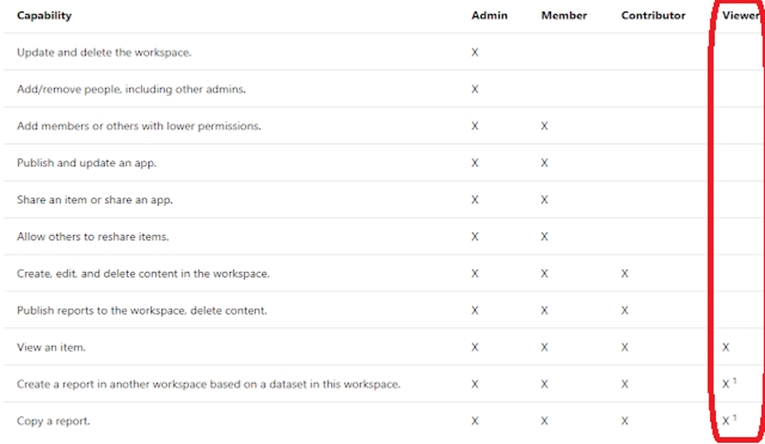765x444 pixels.
Task: Click the Viewer column header
Action: [740, 16]
